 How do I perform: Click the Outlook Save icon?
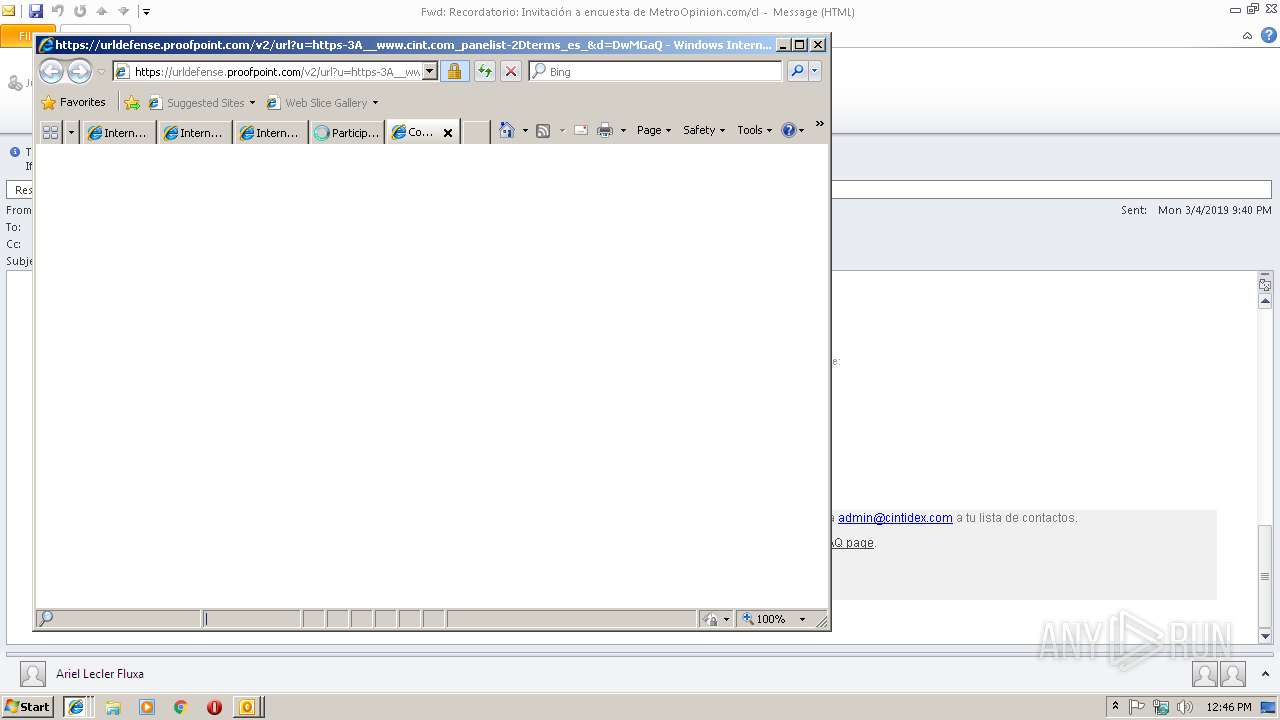36,11
